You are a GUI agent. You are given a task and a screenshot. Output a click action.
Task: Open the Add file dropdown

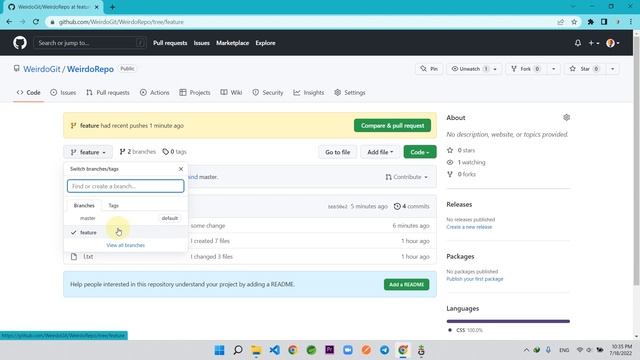pos(380,152)
